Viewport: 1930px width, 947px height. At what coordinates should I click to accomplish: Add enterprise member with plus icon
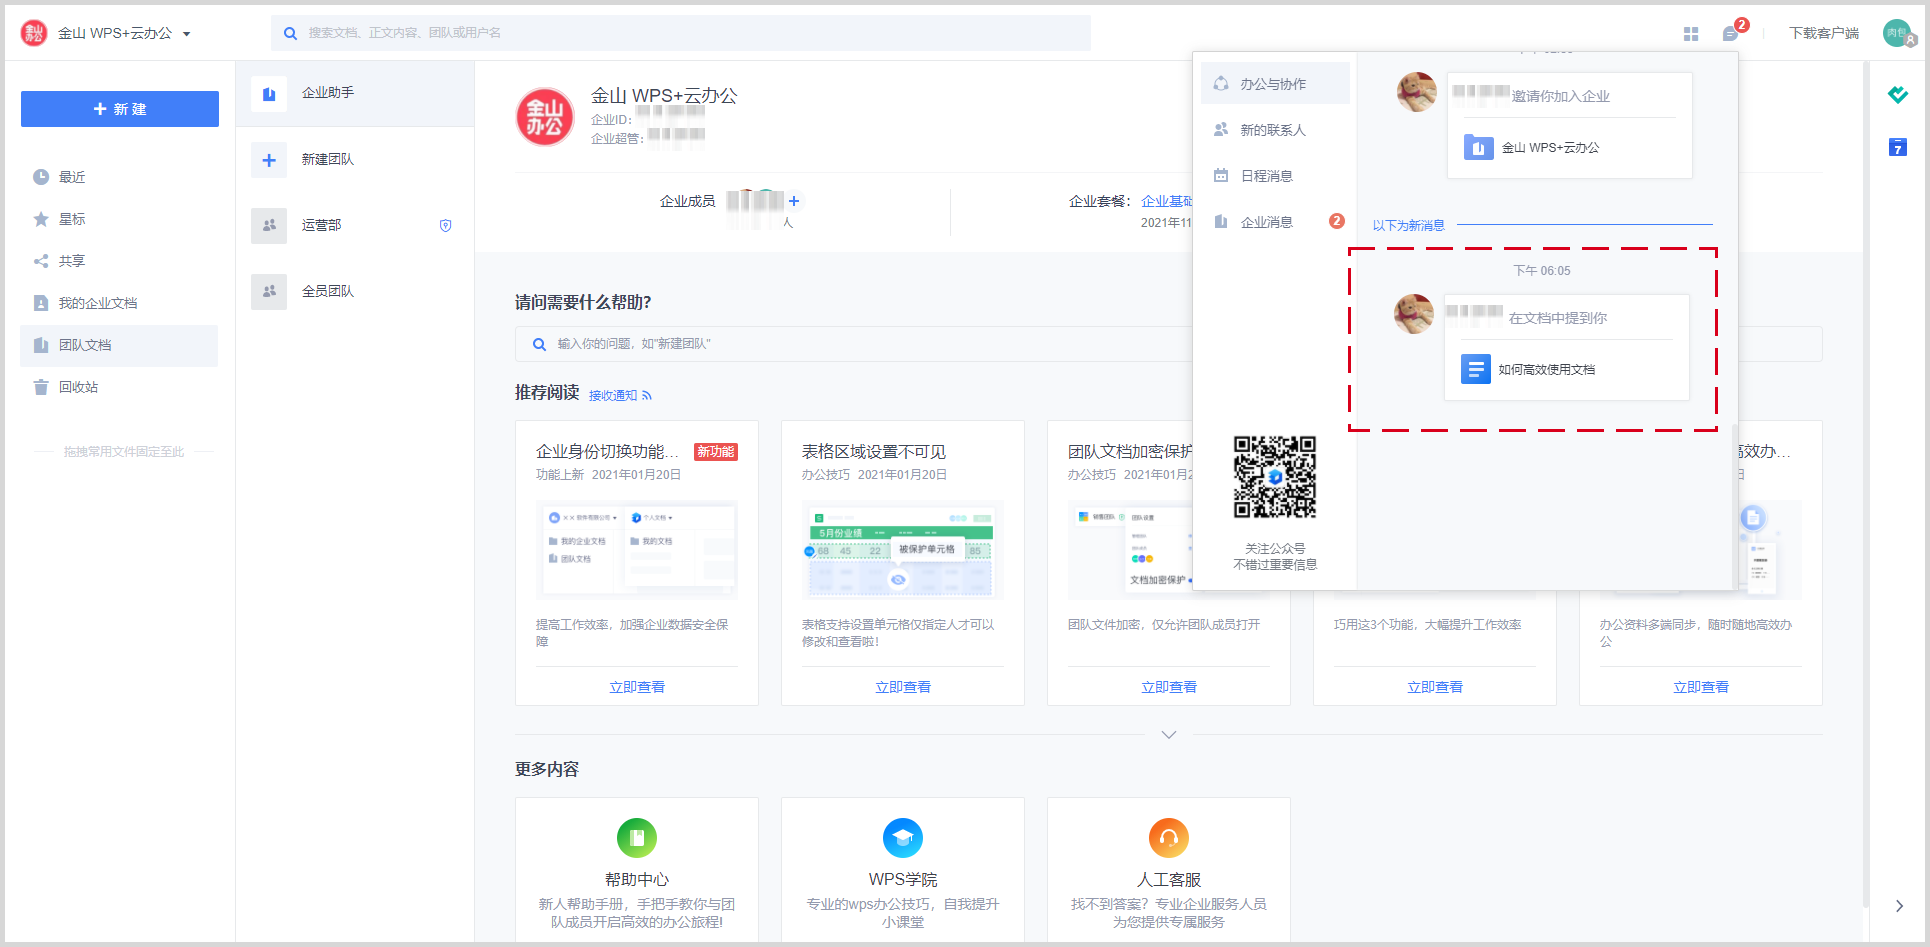pos(794,201)
